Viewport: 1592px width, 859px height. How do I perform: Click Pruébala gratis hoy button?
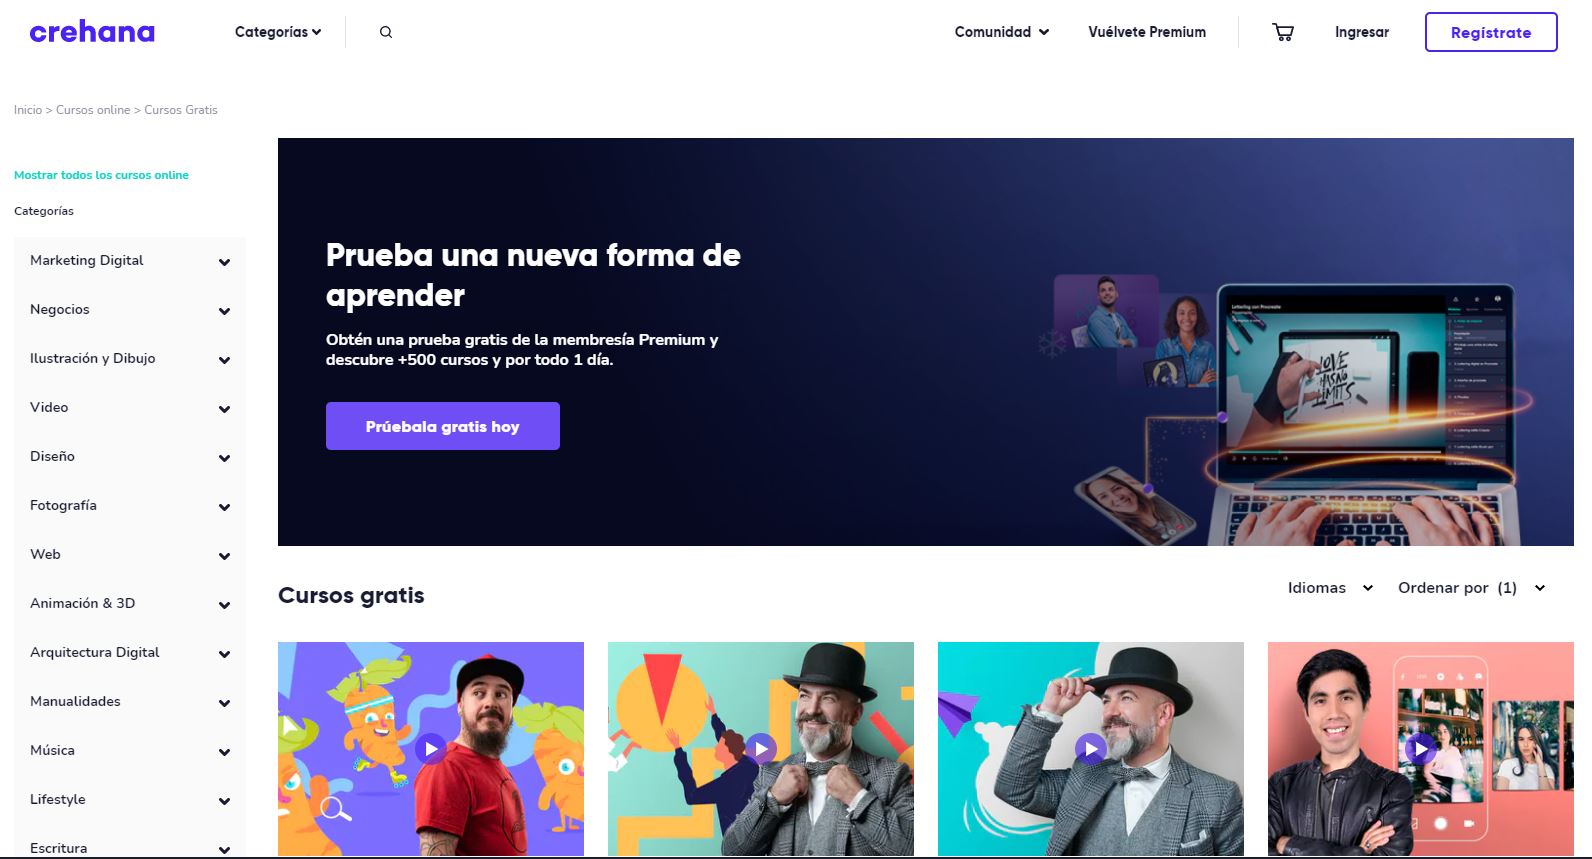[443, 426]
